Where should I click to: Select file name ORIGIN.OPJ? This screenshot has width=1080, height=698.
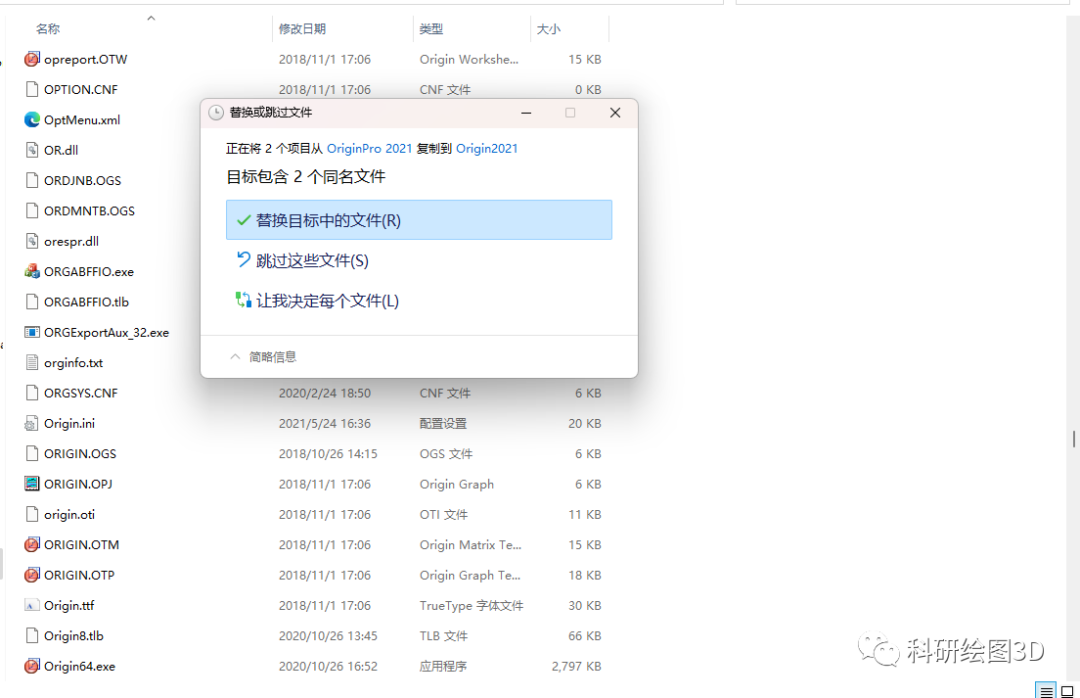[x=78, y=484]
